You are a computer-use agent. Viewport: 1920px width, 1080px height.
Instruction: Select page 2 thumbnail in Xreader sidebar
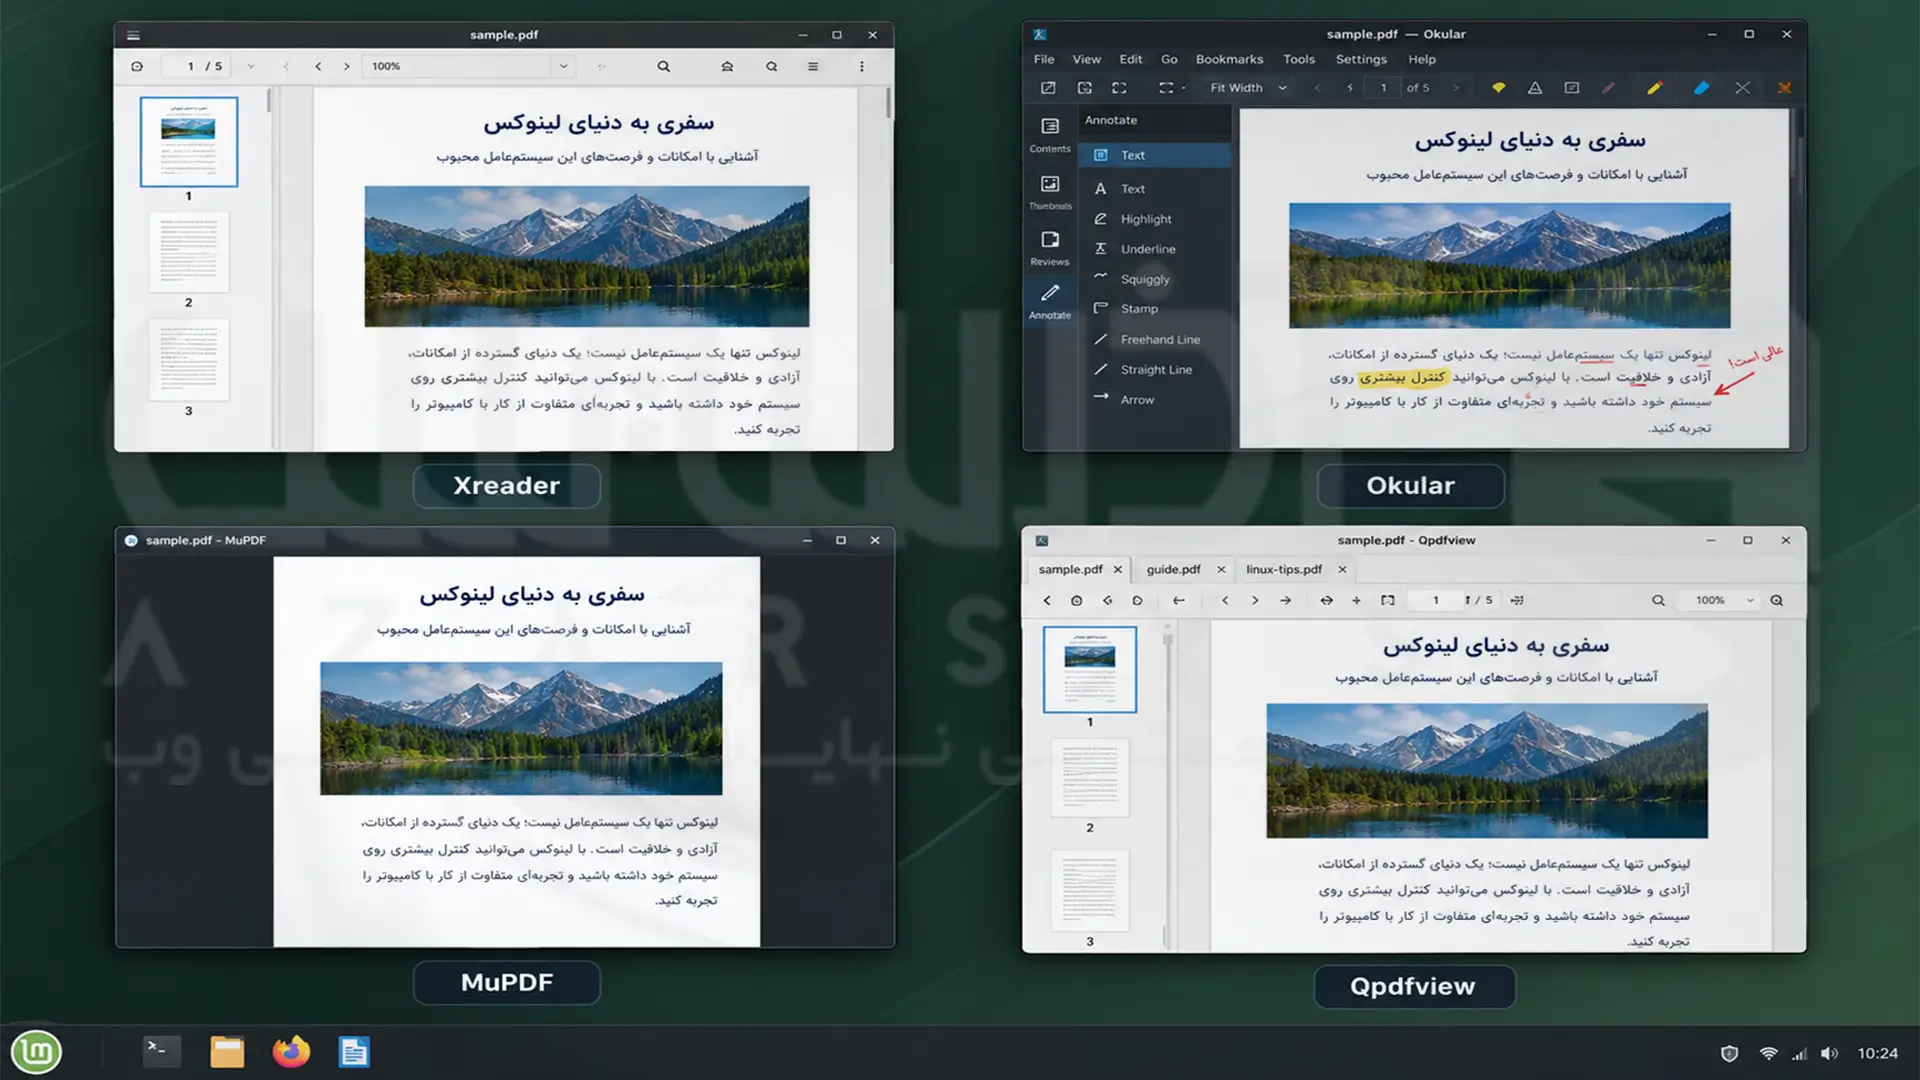[x=189, y=251]
